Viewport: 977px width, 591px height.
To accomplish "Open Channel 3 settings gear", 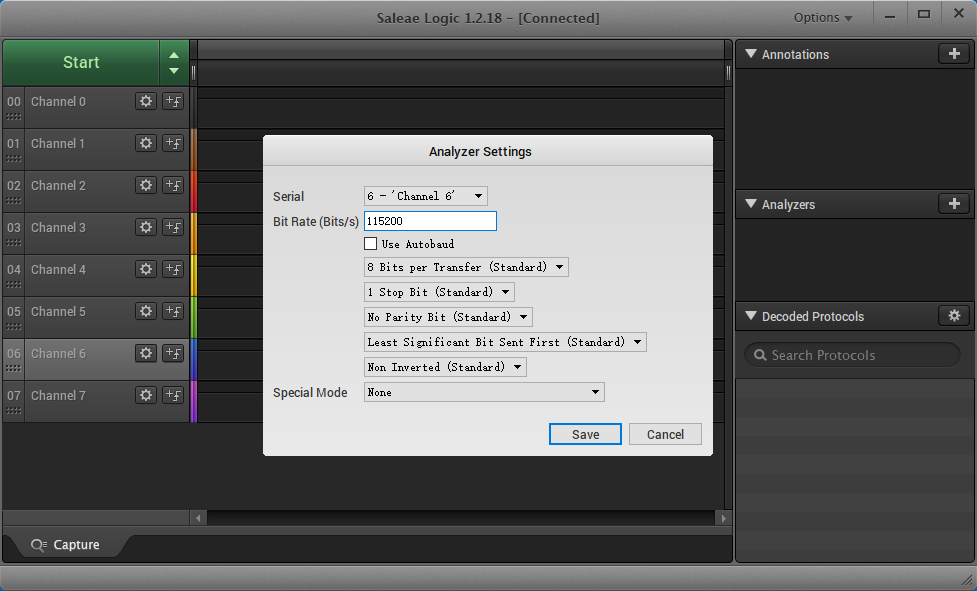I will [146, 227].
